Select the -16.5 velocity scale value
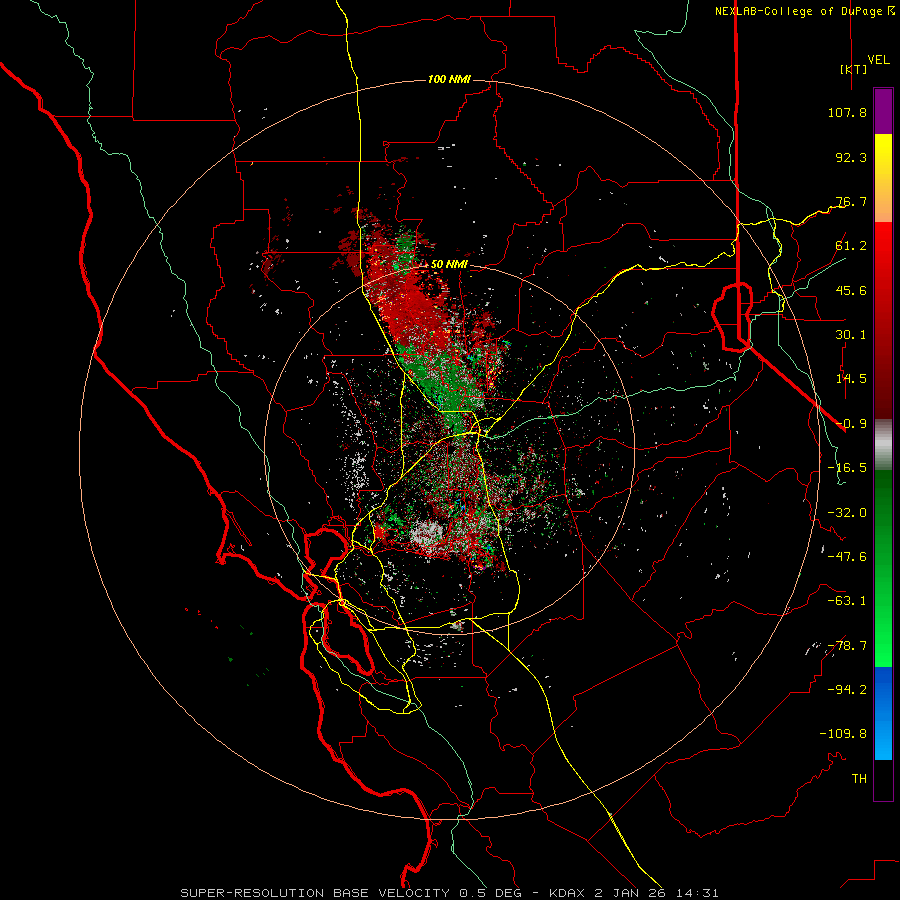 [x=847, y=468]
